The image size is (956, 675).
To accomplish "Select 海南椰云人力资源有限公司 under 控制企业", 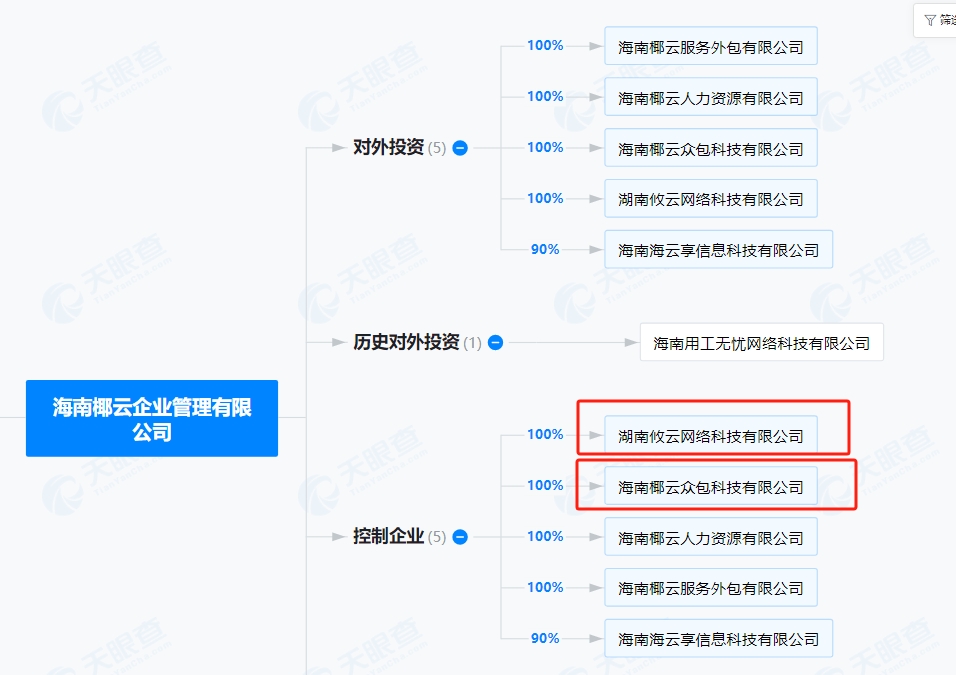I will tap(710, 536).
